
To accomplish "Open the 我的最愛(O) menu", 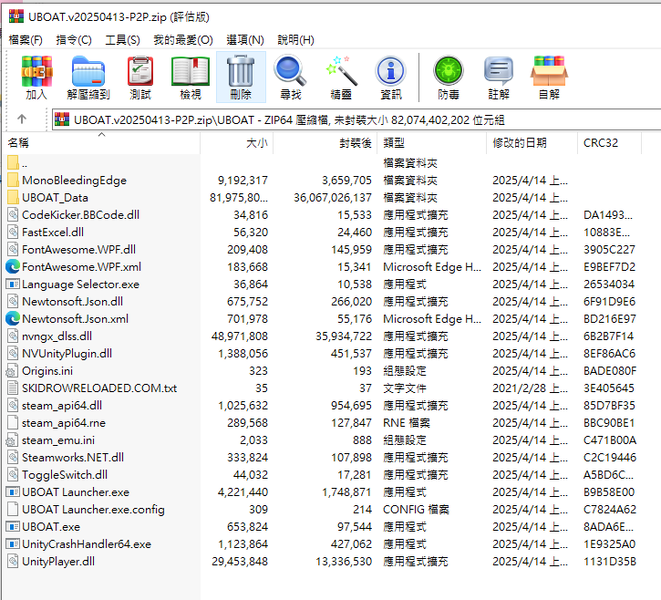I will [x=183, y=40].
